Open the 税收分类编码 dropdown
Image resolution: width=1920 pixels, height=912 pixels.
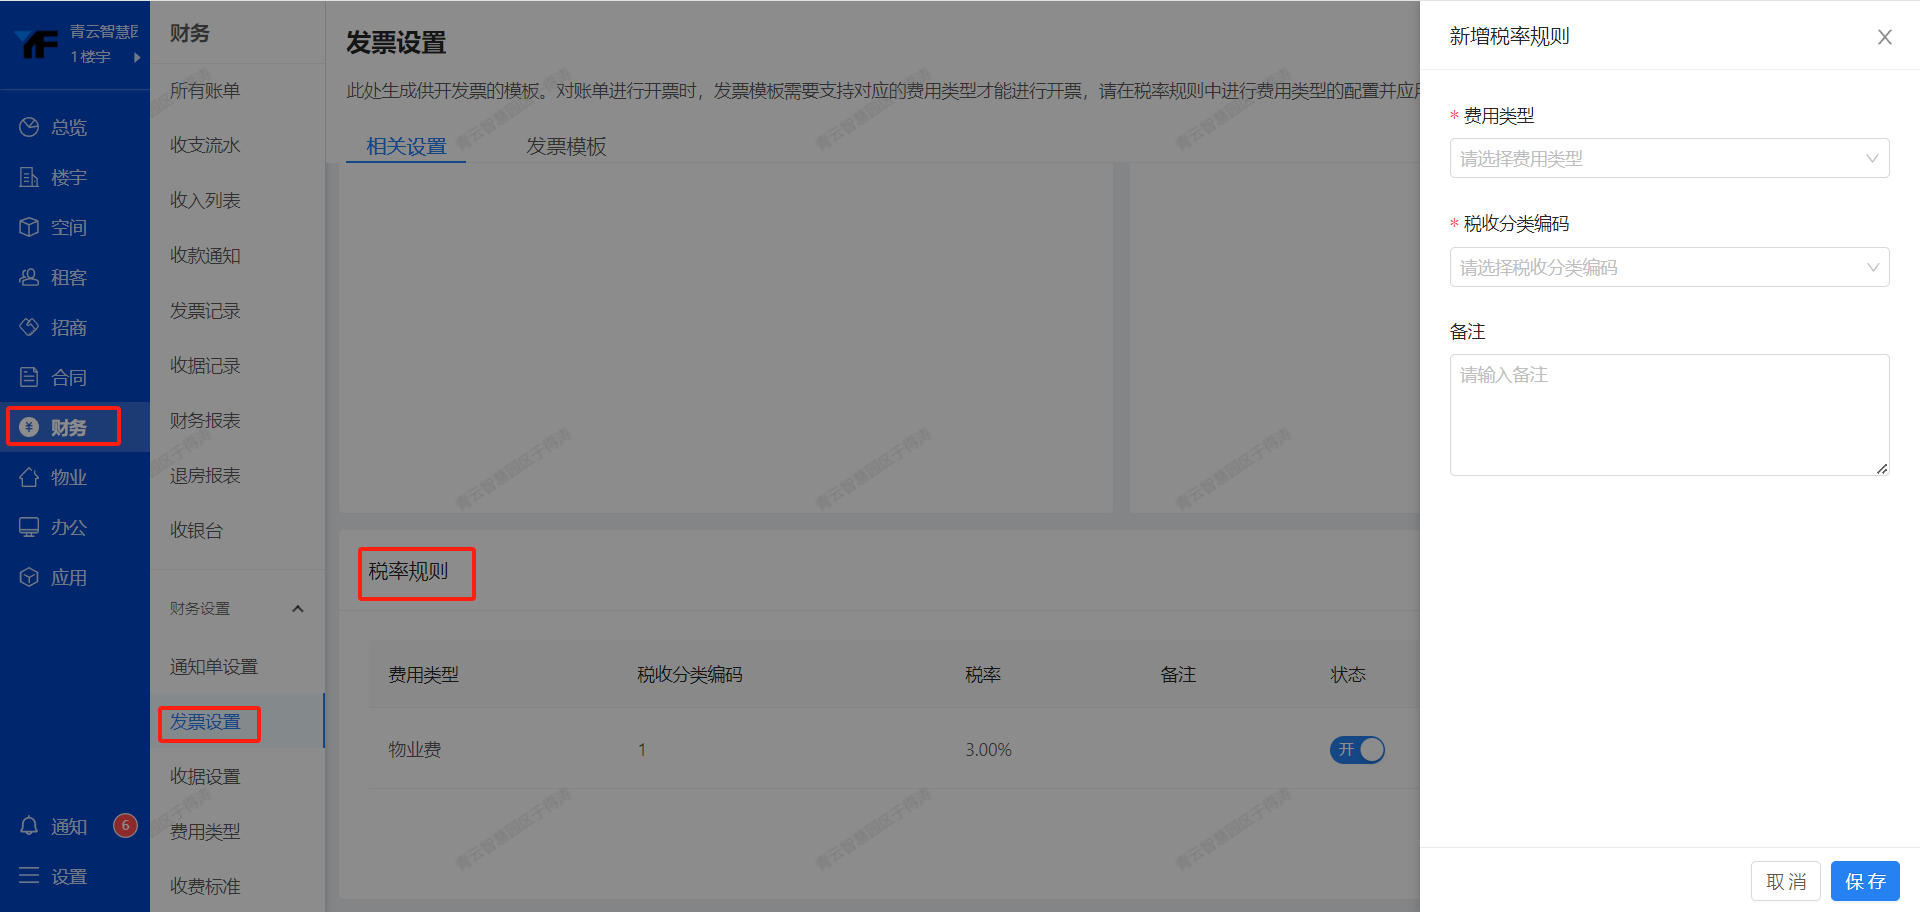(1668, 267)
